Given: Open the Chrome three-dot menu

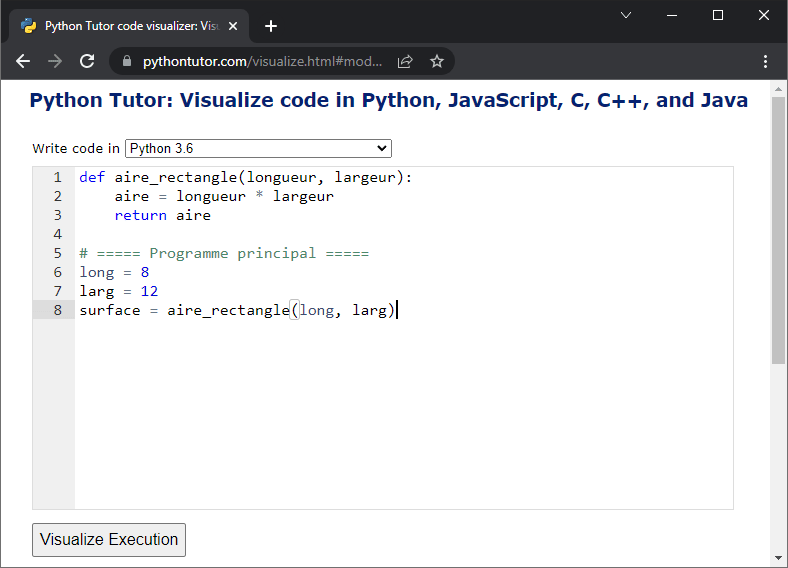Looking at the screenshot, I should tap(765, 61).
